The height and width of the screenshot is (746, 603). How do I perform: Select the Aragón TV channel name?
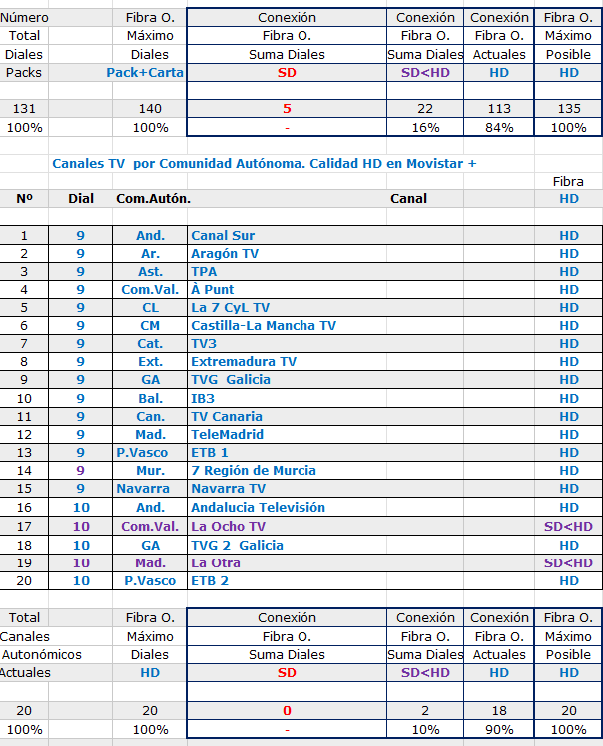coord(225,254)
